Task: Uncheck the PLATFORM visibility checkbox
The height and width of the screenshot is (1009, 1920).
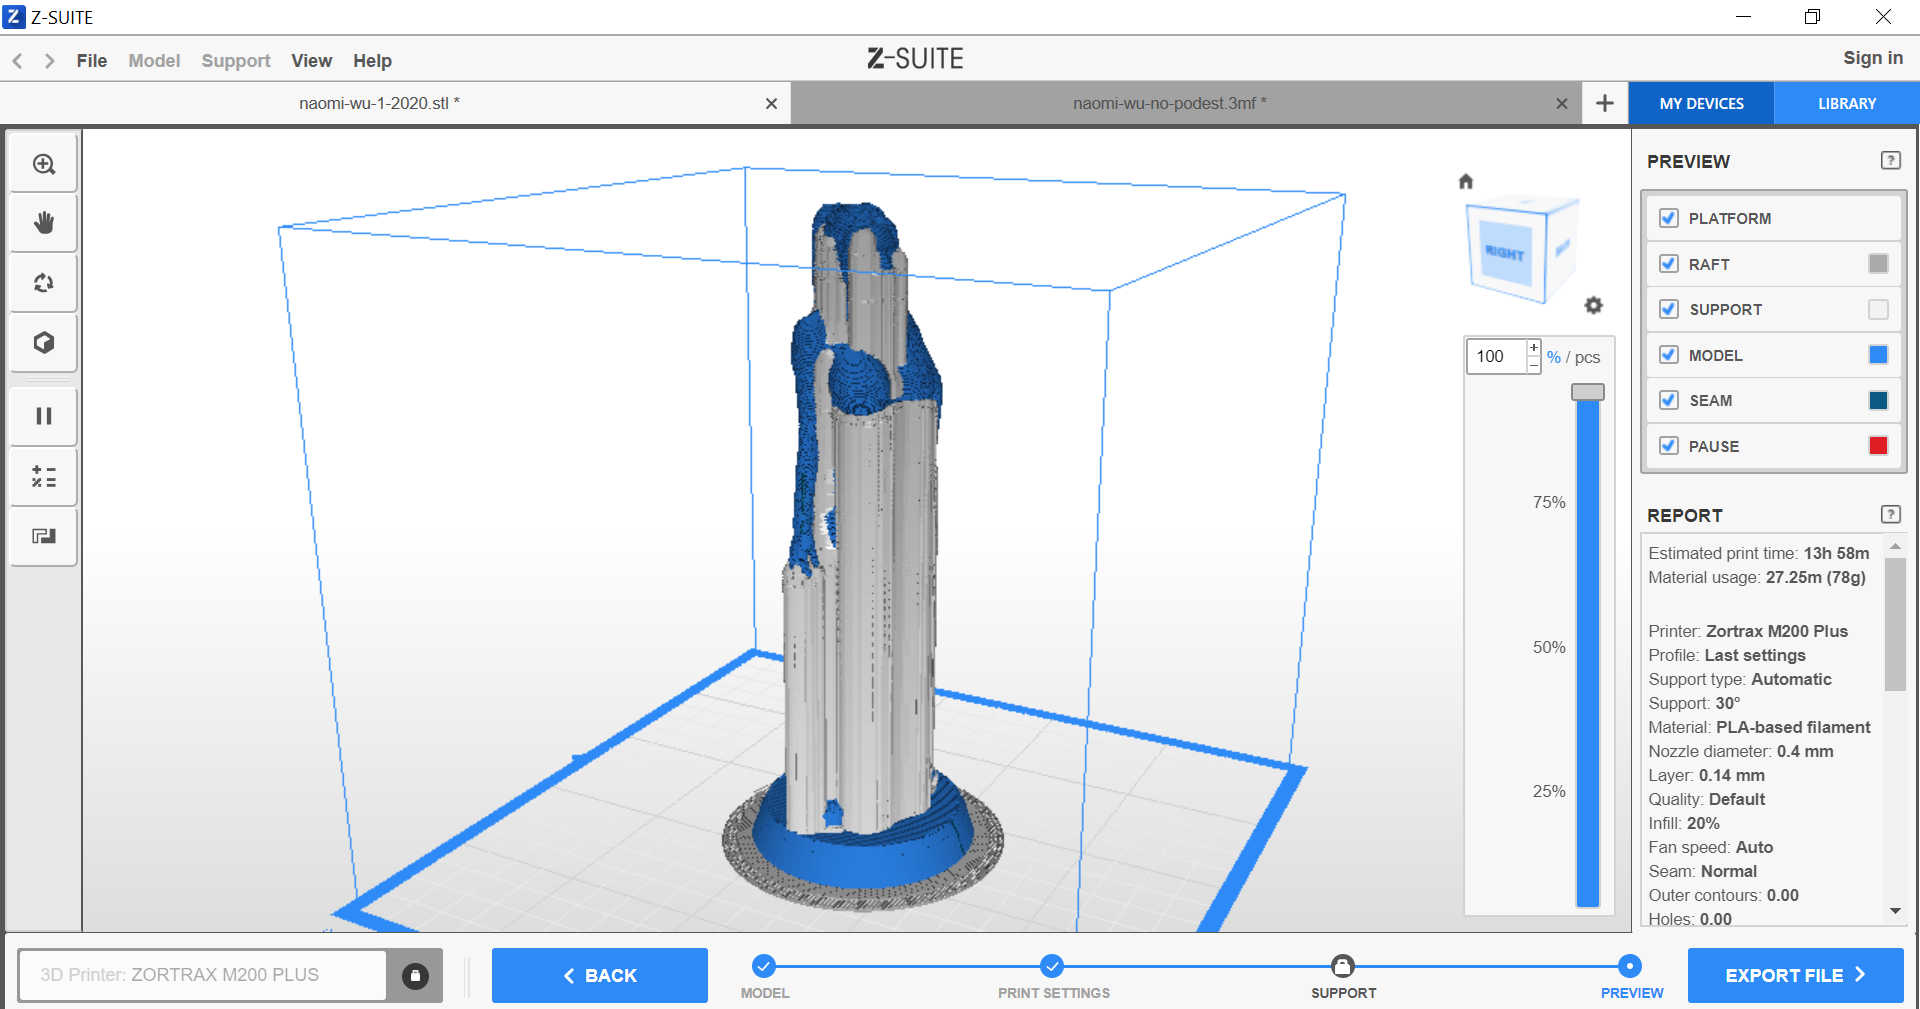Action: [x=1668, y=218]
